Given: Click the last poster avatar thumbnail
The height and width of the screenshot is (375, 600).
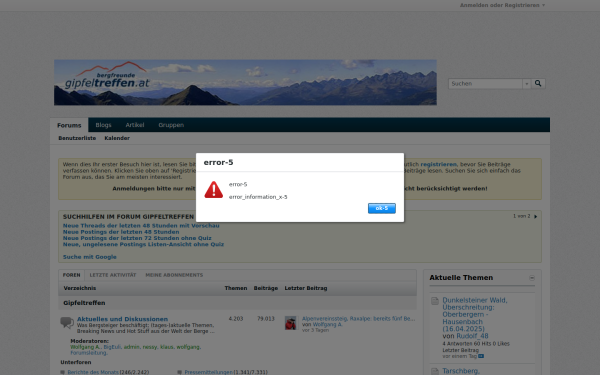Looking at the screenshot, I should (x=290, y=323).
